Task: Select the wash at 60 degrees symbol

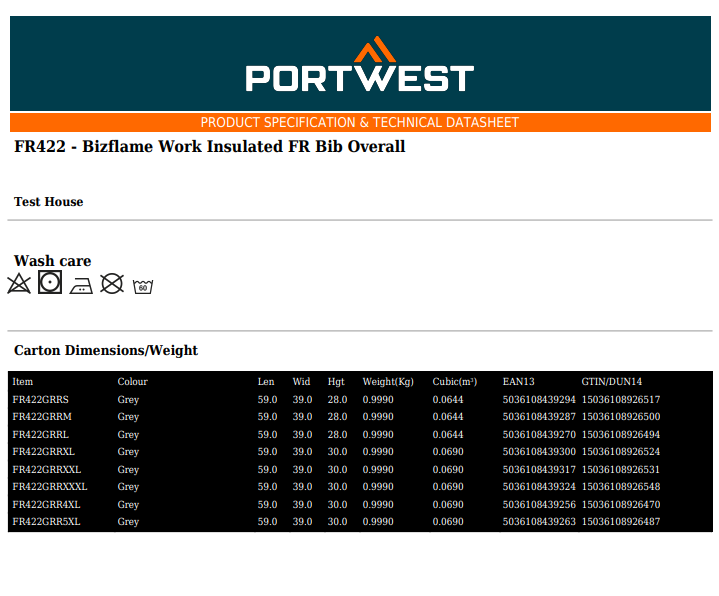Action: (143, 287)
